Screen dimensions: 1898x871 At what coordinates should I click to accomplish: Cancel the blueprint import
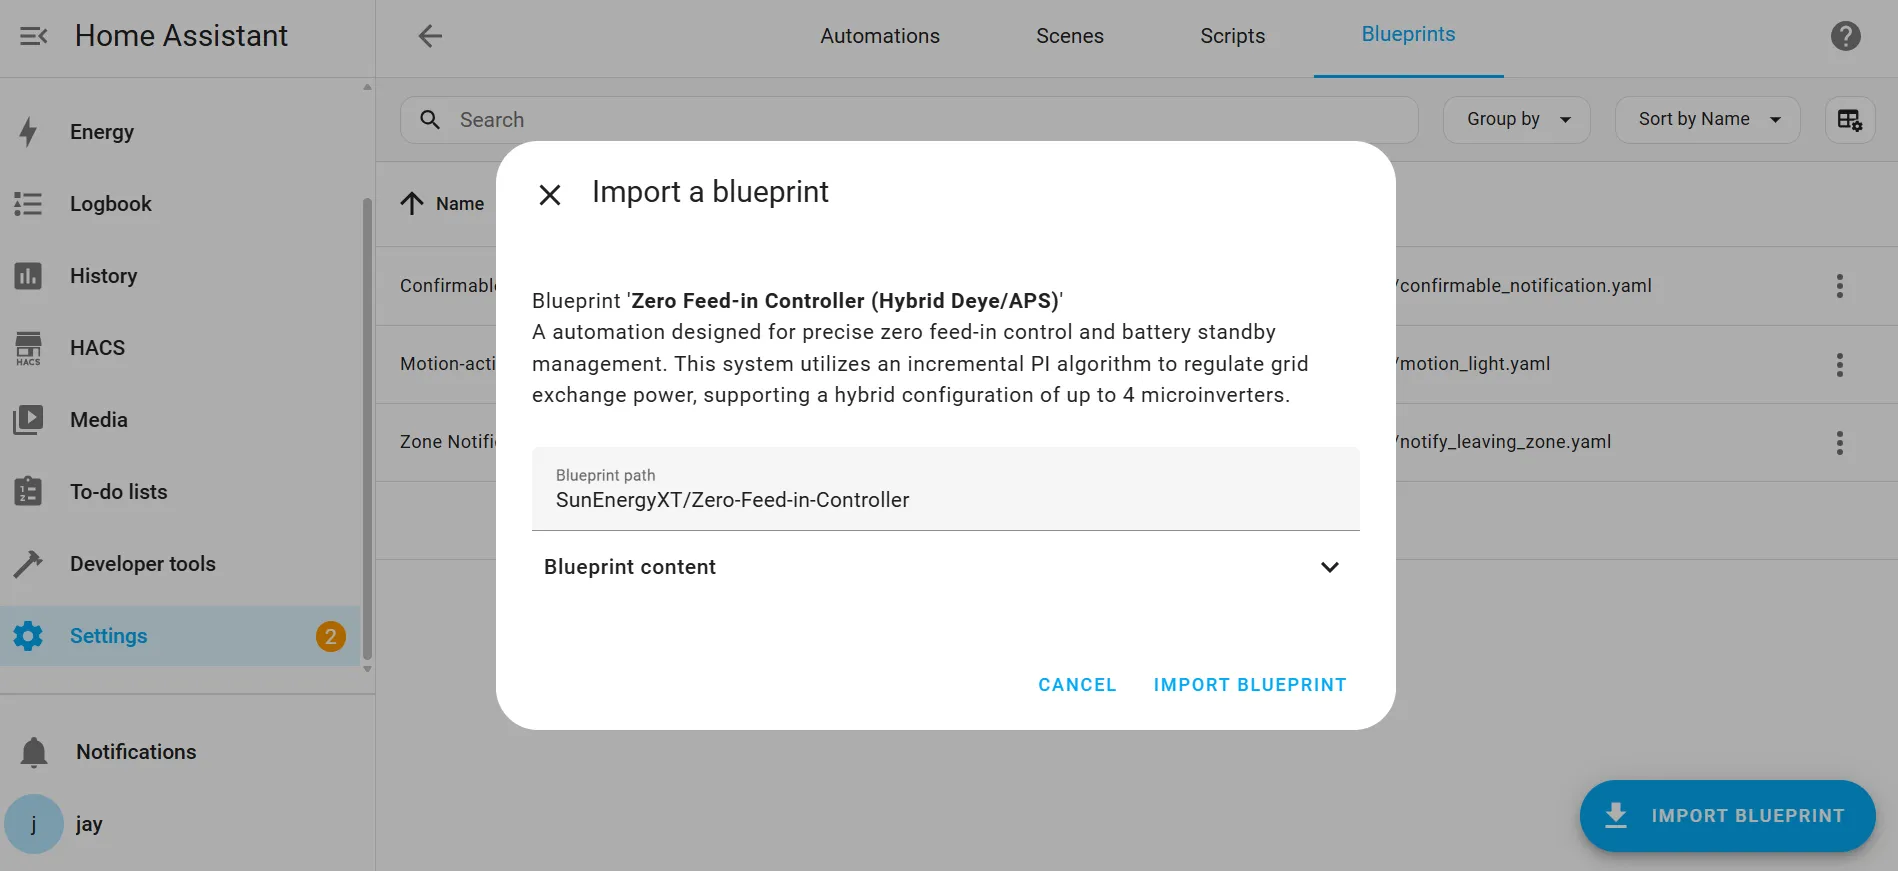(x=1077, y=685)
